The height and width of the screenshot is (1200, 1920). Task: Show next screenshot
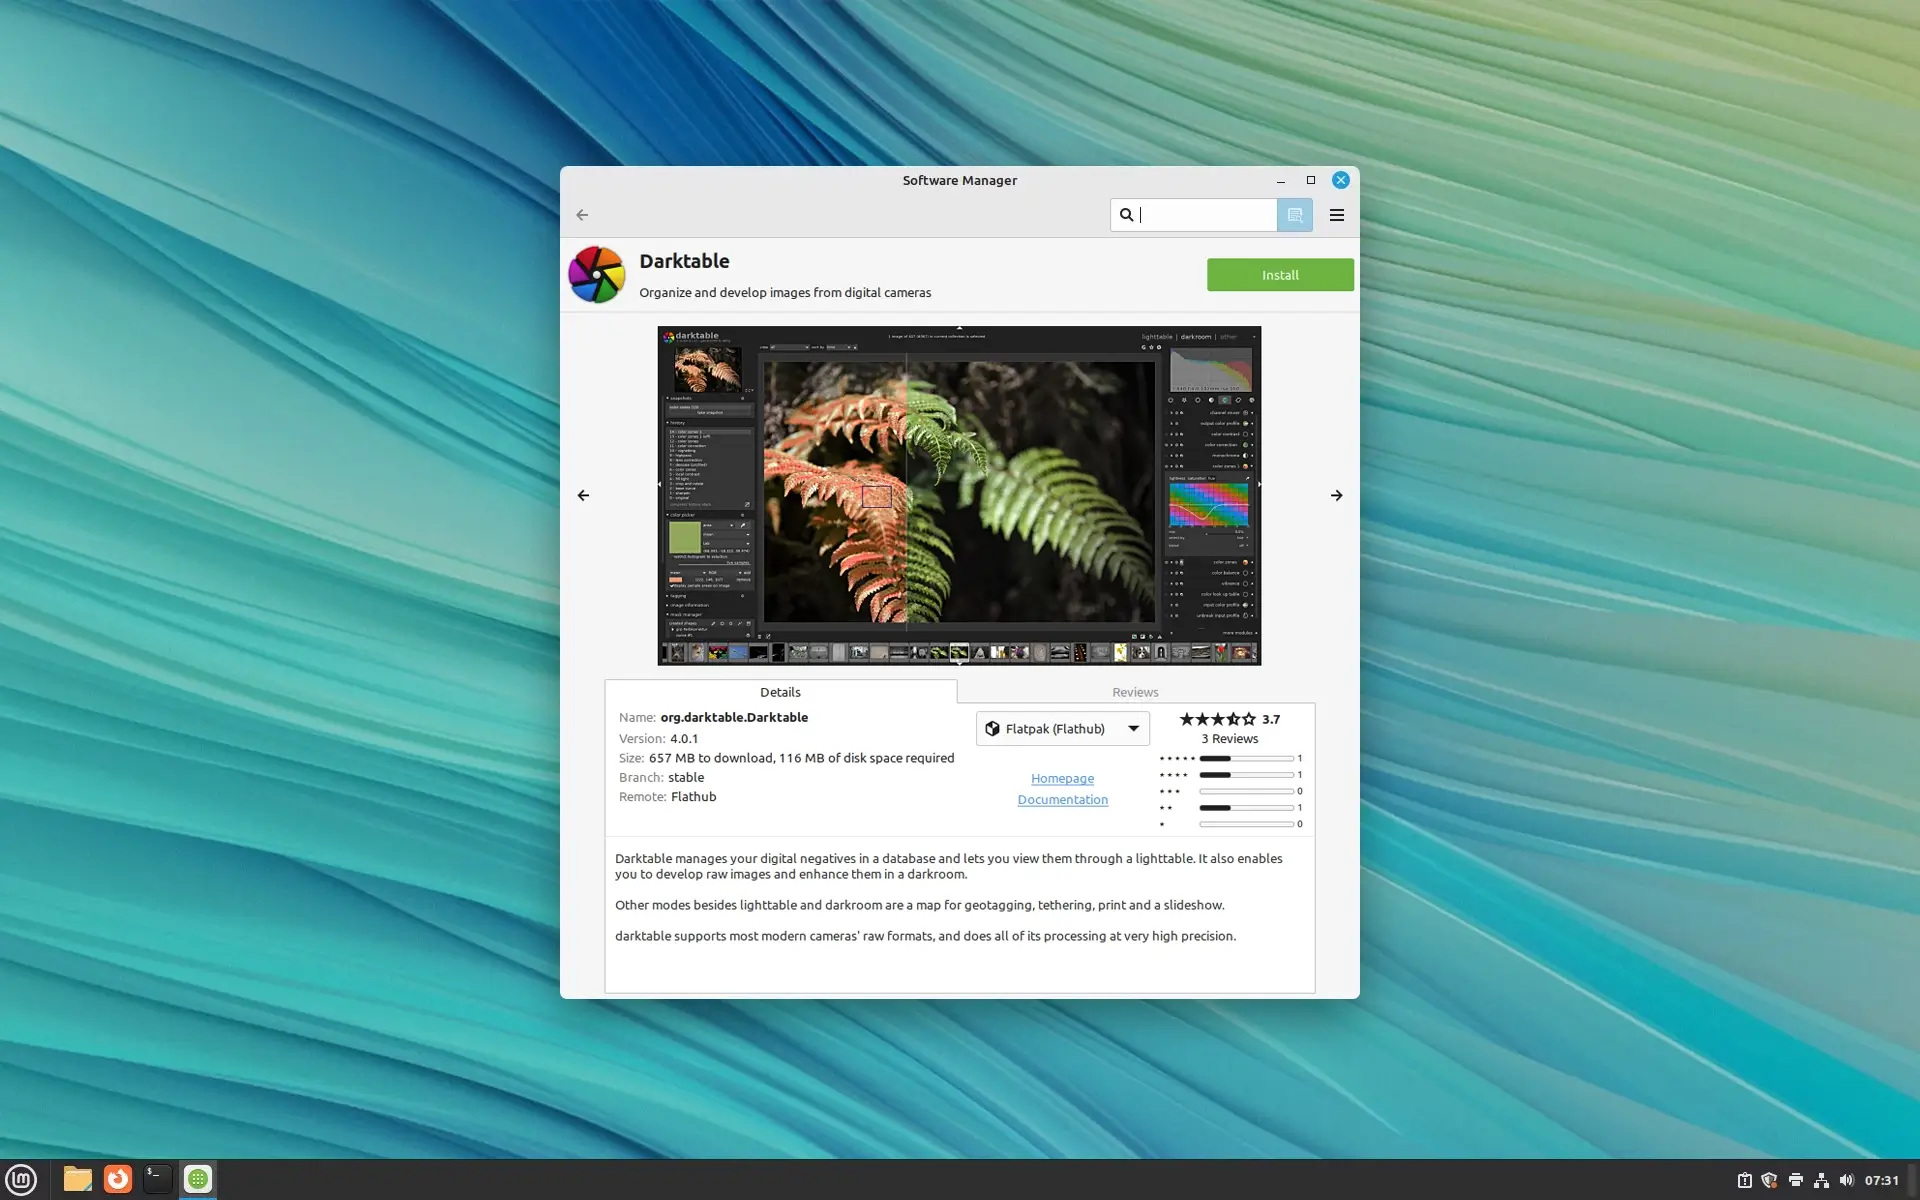point(1336,495)
